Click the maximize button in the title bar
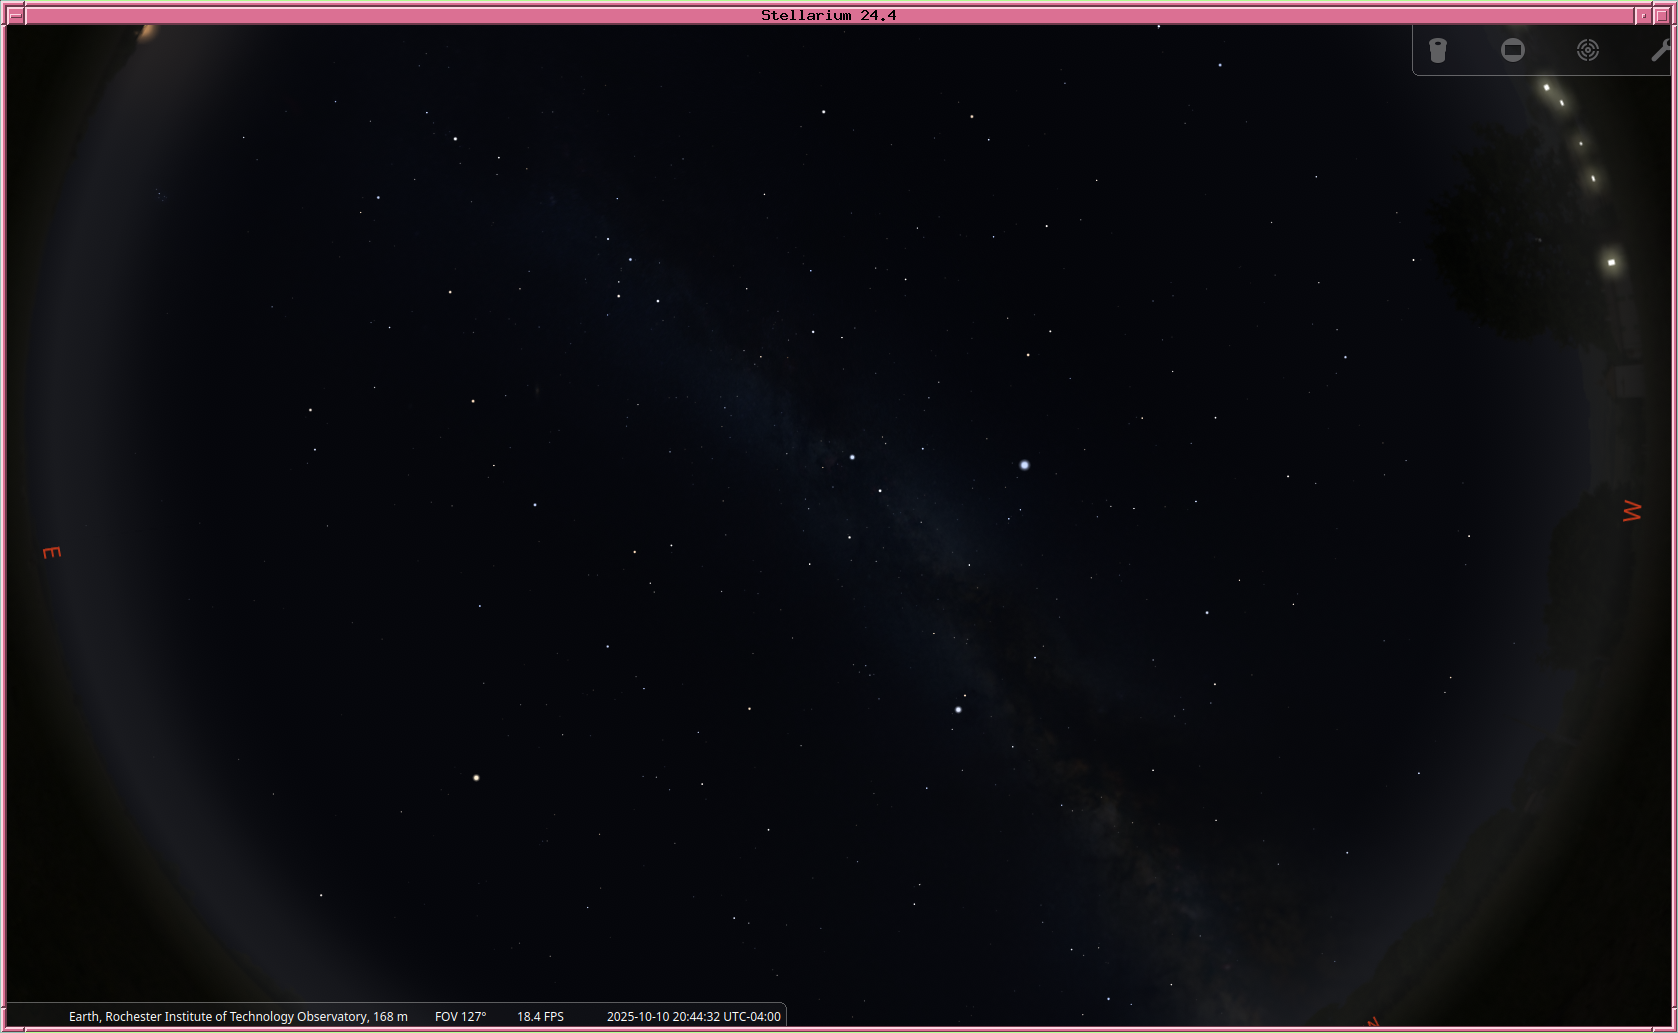The image size is (1678, 1033). [1662, 15]
